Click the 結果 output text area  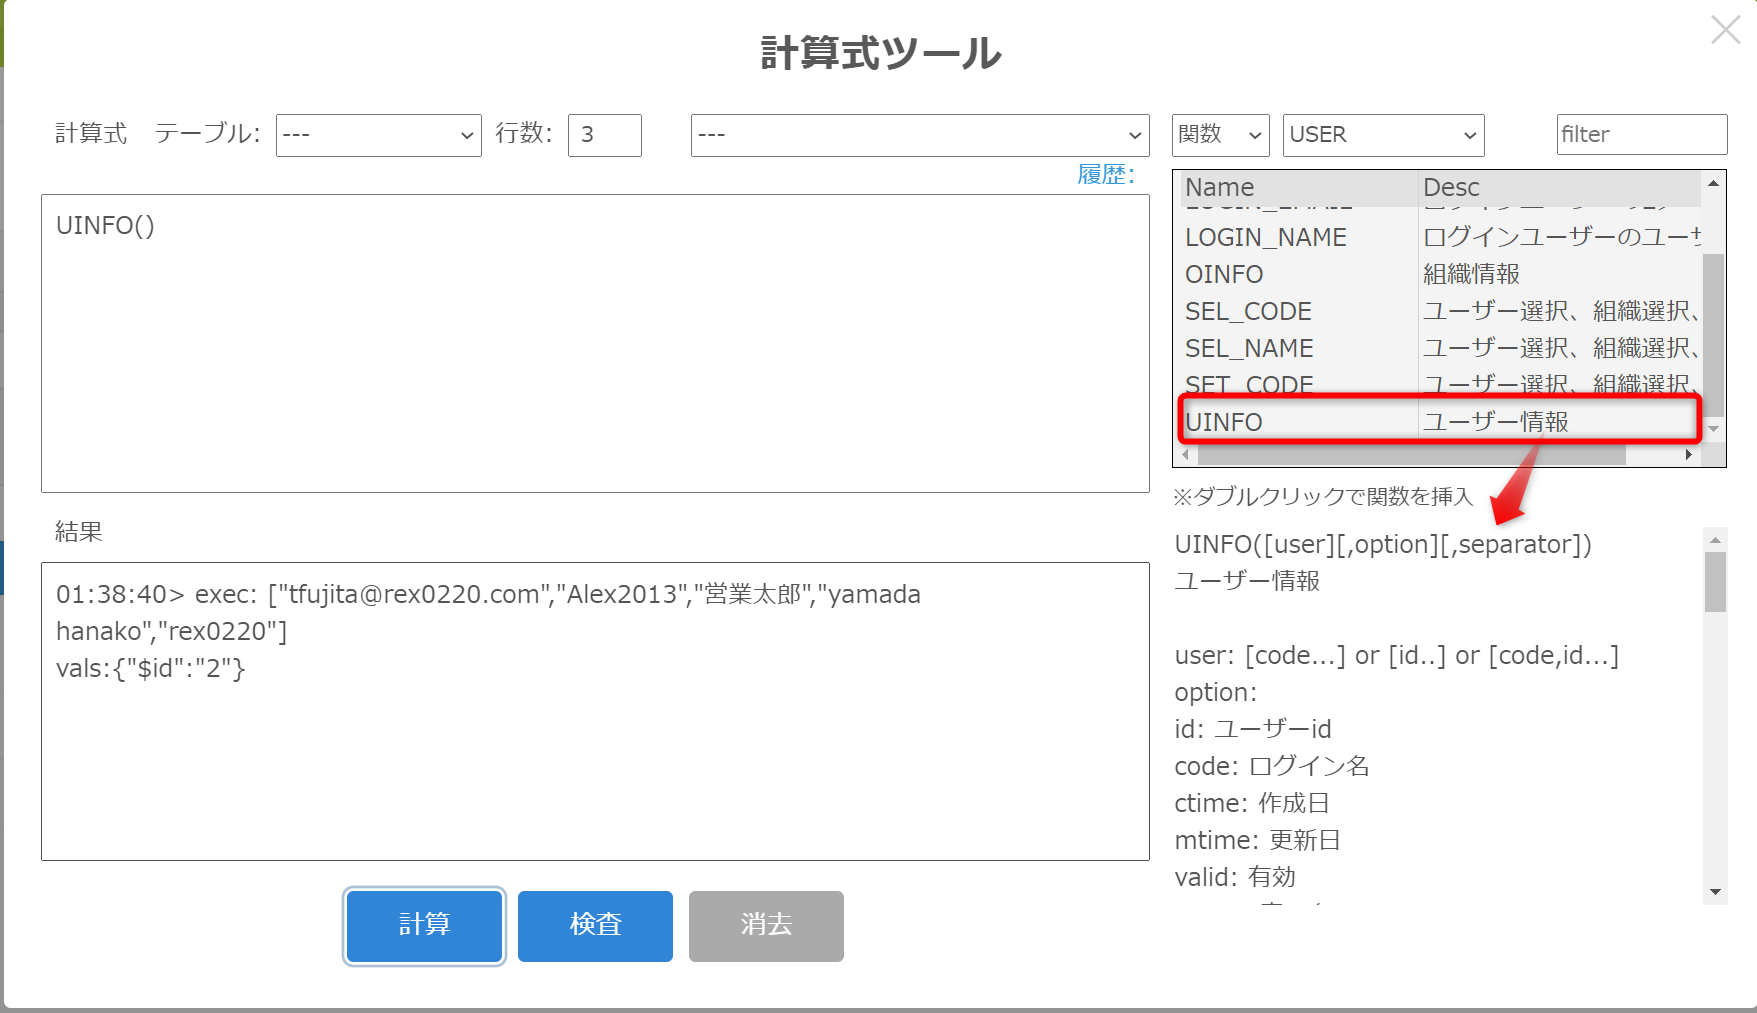point(595,711)
